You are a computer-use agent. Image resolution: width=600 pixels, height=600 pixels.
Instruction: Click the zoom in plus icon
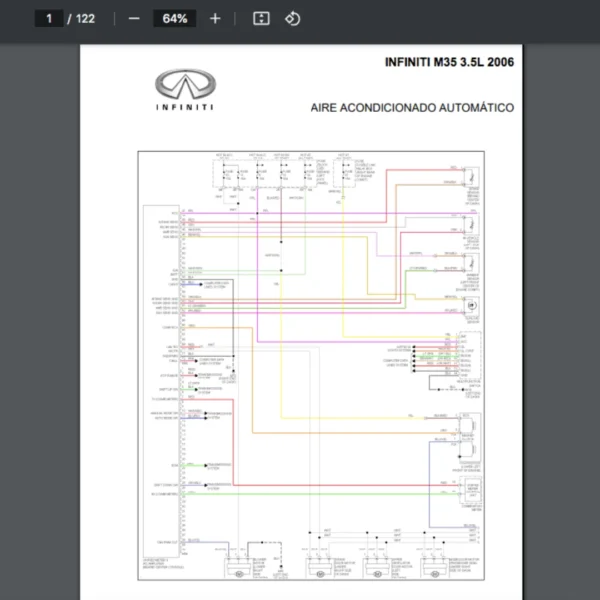[215, 19]
